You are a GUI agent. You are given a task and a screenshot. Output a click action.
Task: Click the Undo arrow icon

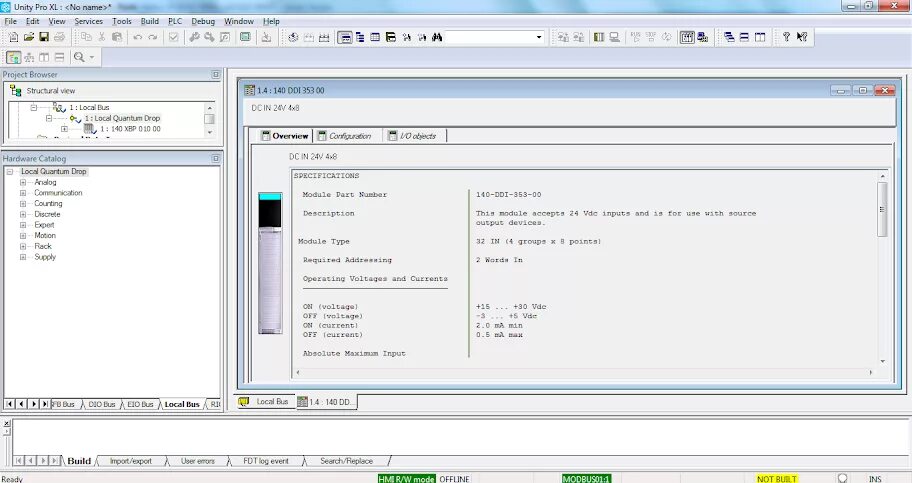pos(137,37)
